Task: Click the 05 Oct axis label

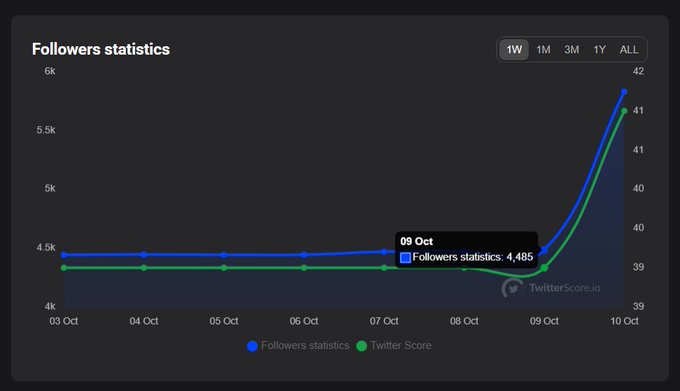Action: click(224, 321)
